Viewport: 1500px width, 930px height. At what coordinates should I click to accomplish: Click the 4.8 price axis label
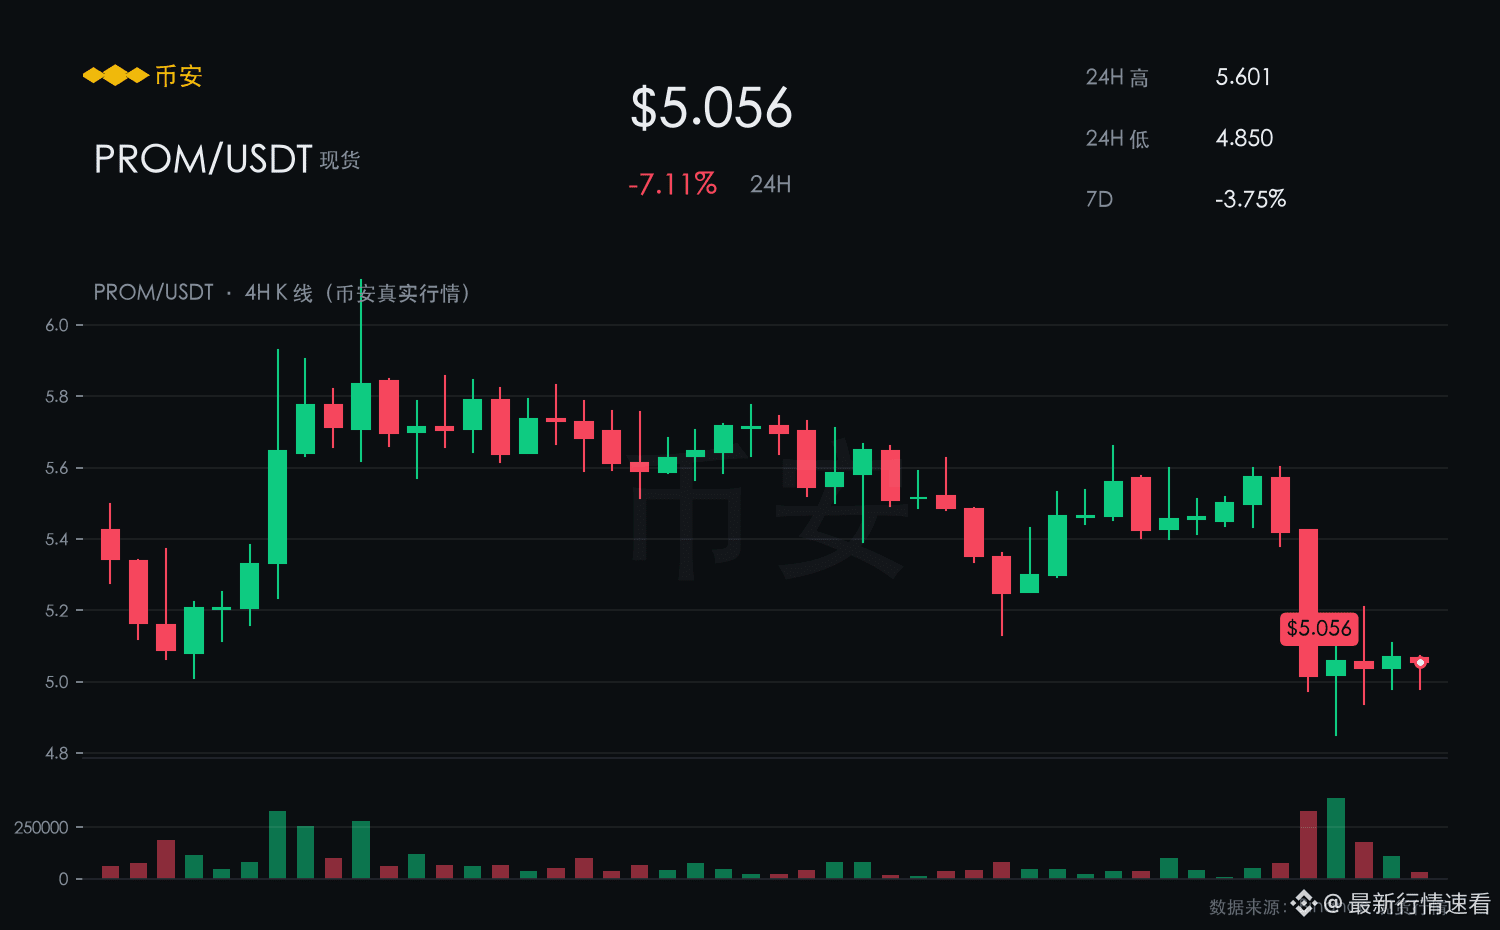[57, 753]
